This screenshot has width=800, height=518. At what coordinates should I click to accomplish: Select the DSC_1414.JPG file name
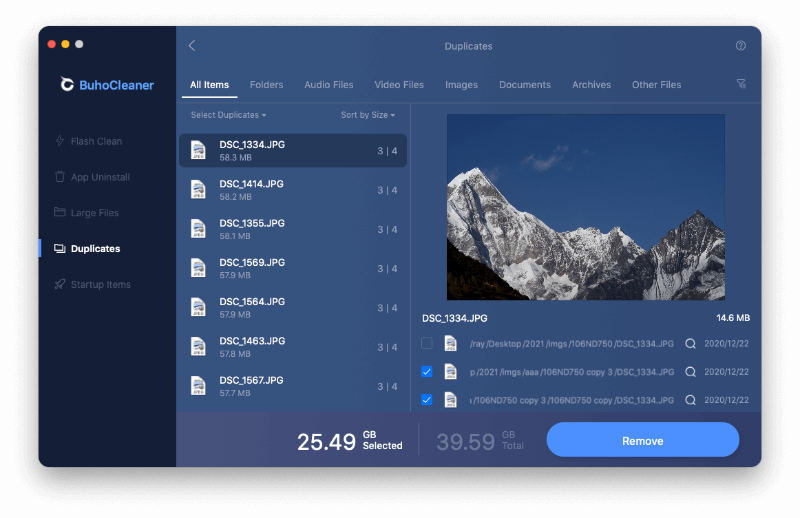point(251,184)
